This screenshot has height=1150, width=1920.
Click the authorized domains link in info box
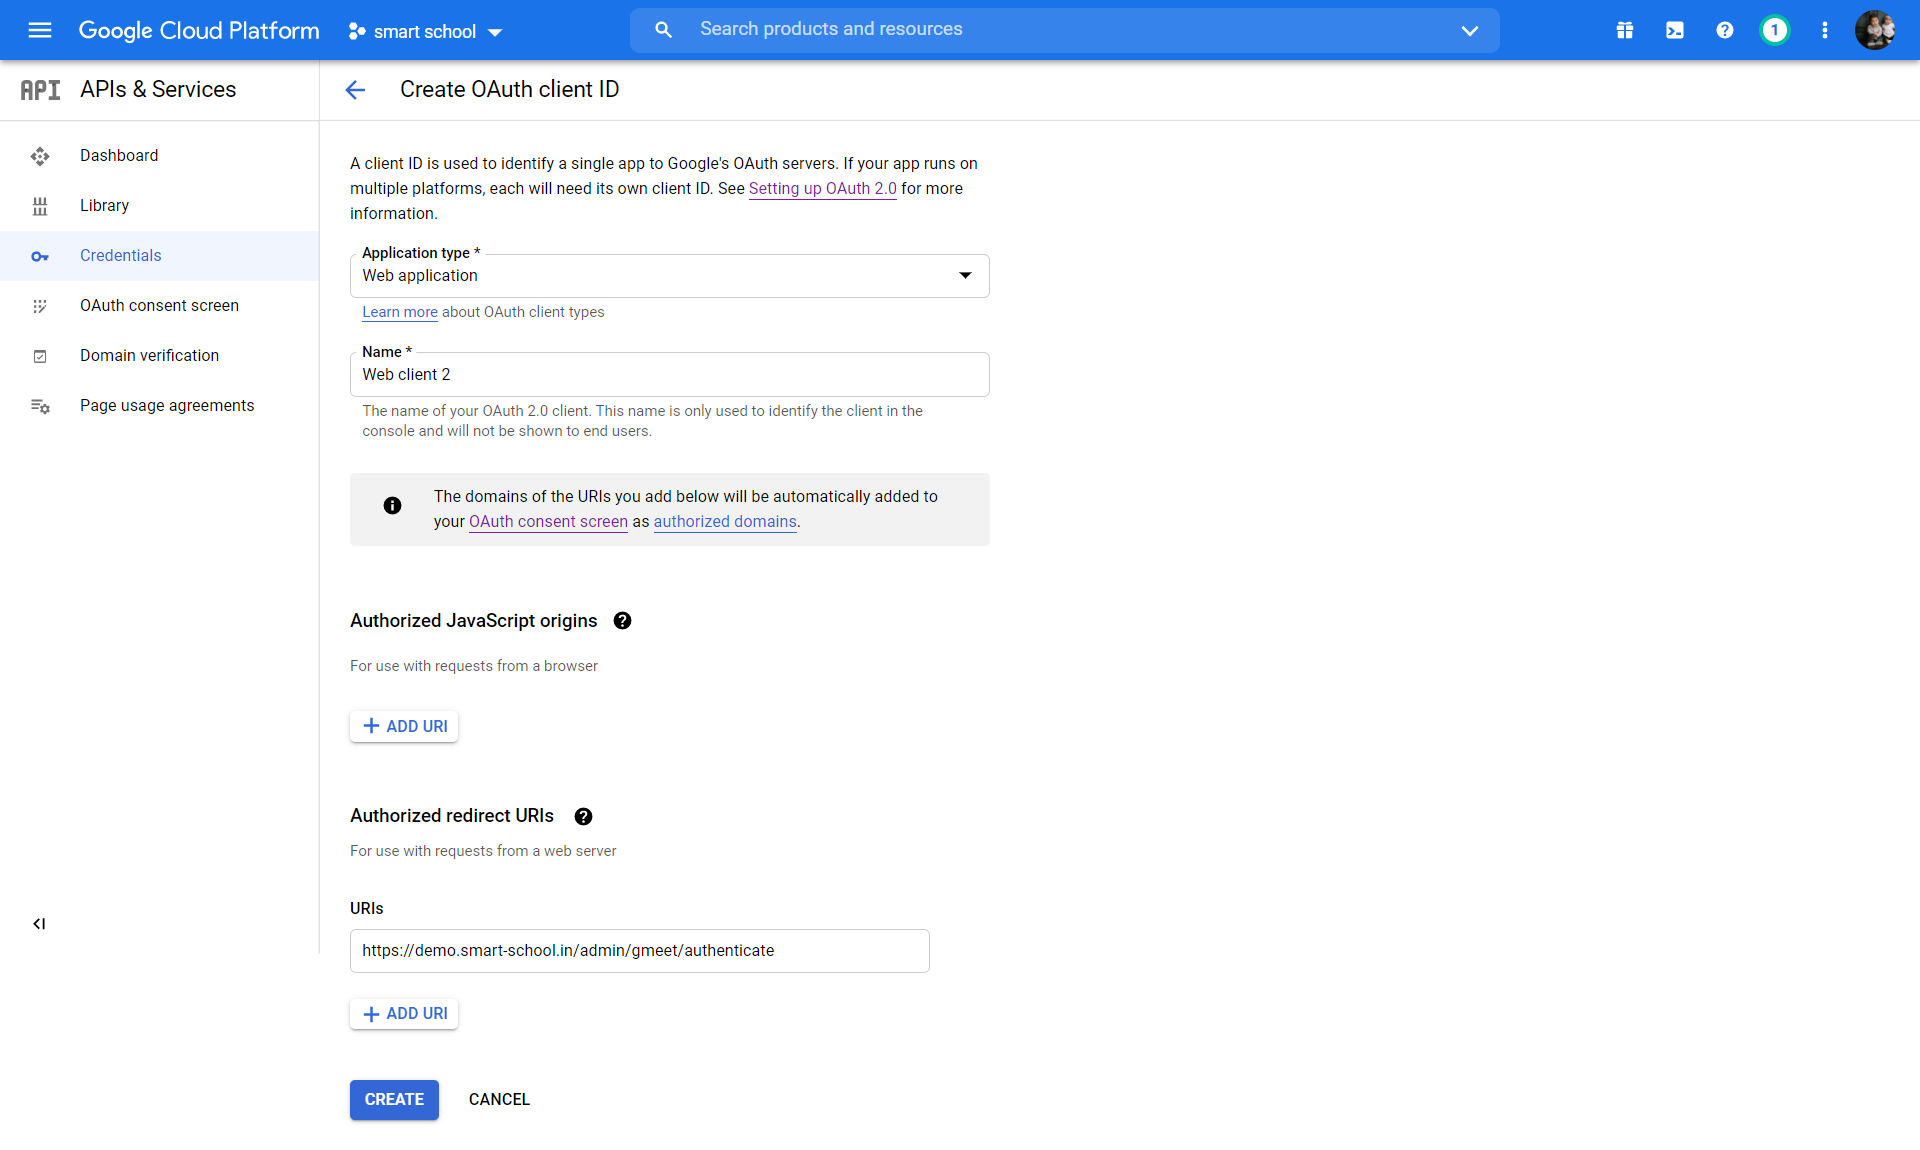click(725, 520)
